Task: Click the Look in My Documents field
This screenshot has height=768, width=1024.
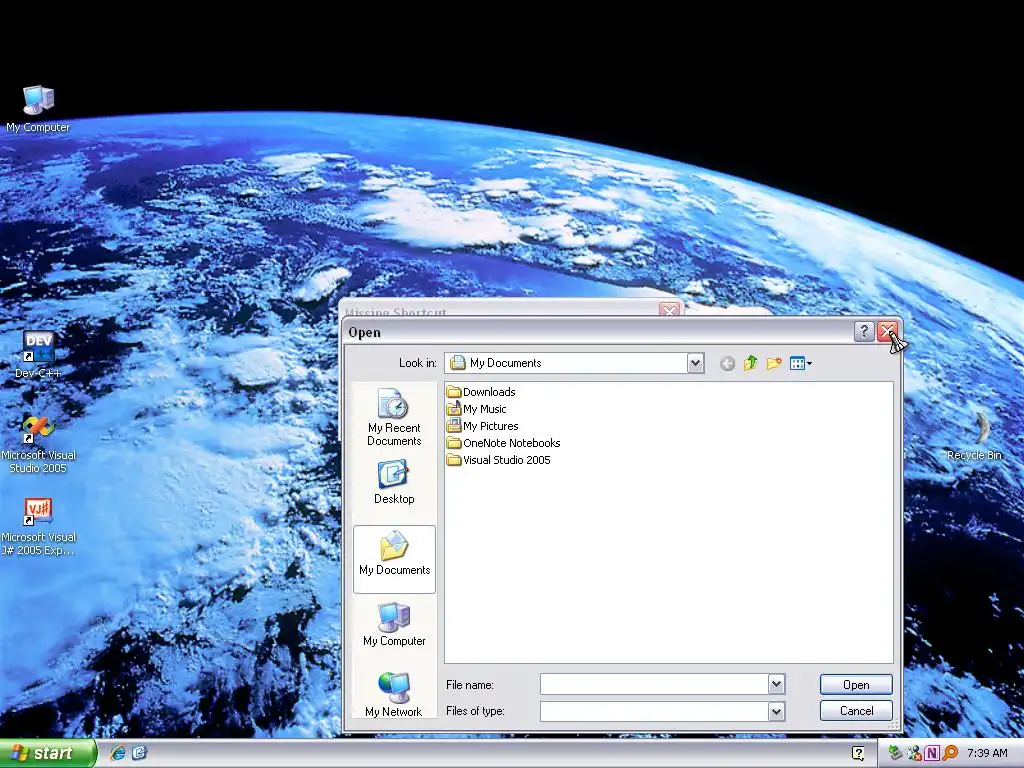Action: click(x=574, y=363)
